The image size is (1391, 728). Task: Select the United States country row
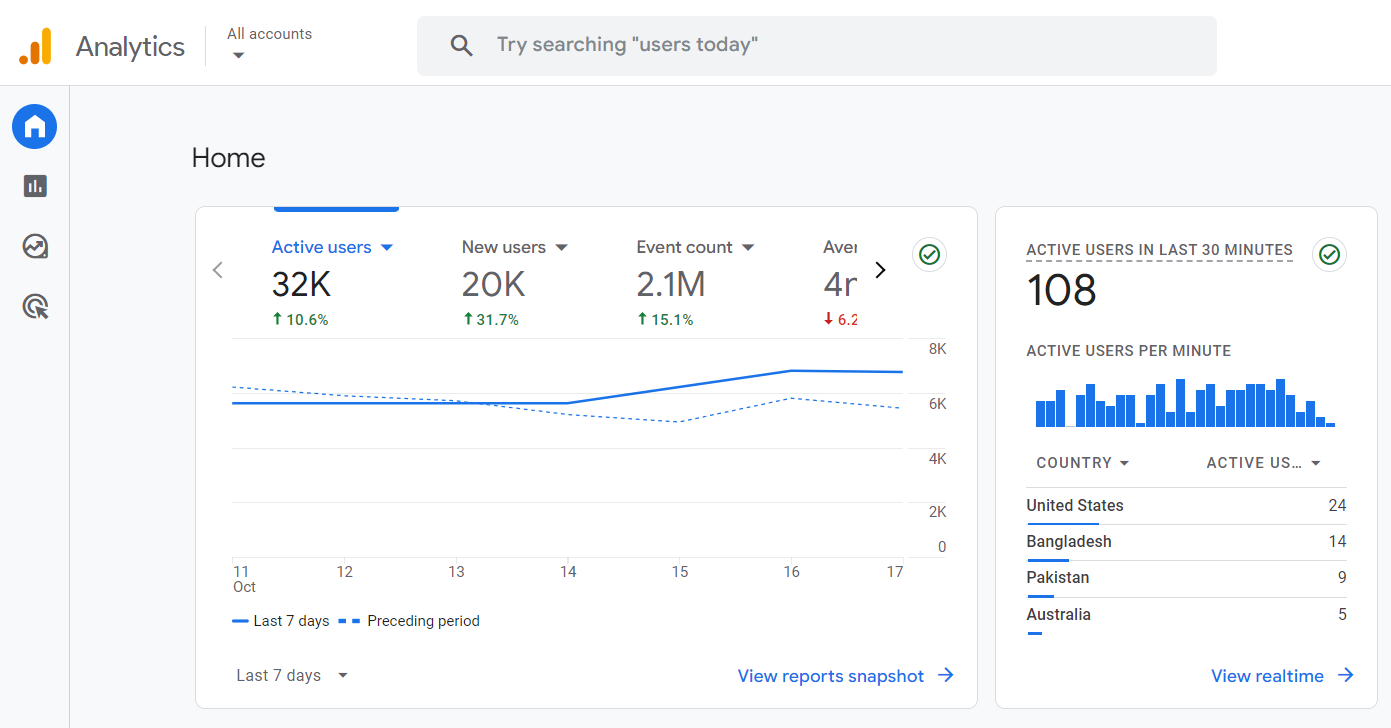point(1074,505)
